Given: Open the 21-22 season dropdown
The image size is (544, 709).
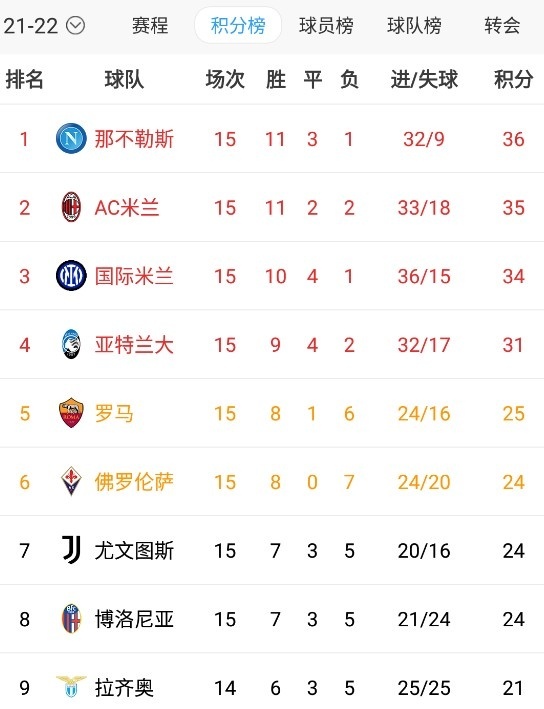Looking at the screenshot, I should click(x=44, y=25).
